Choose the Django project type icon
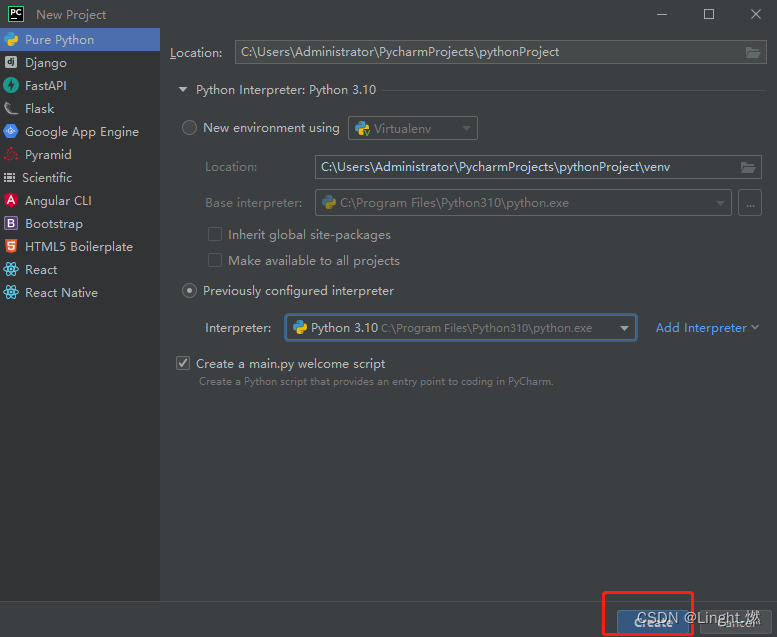The height and width of the screenshot is (637, 777). point(11,62)
